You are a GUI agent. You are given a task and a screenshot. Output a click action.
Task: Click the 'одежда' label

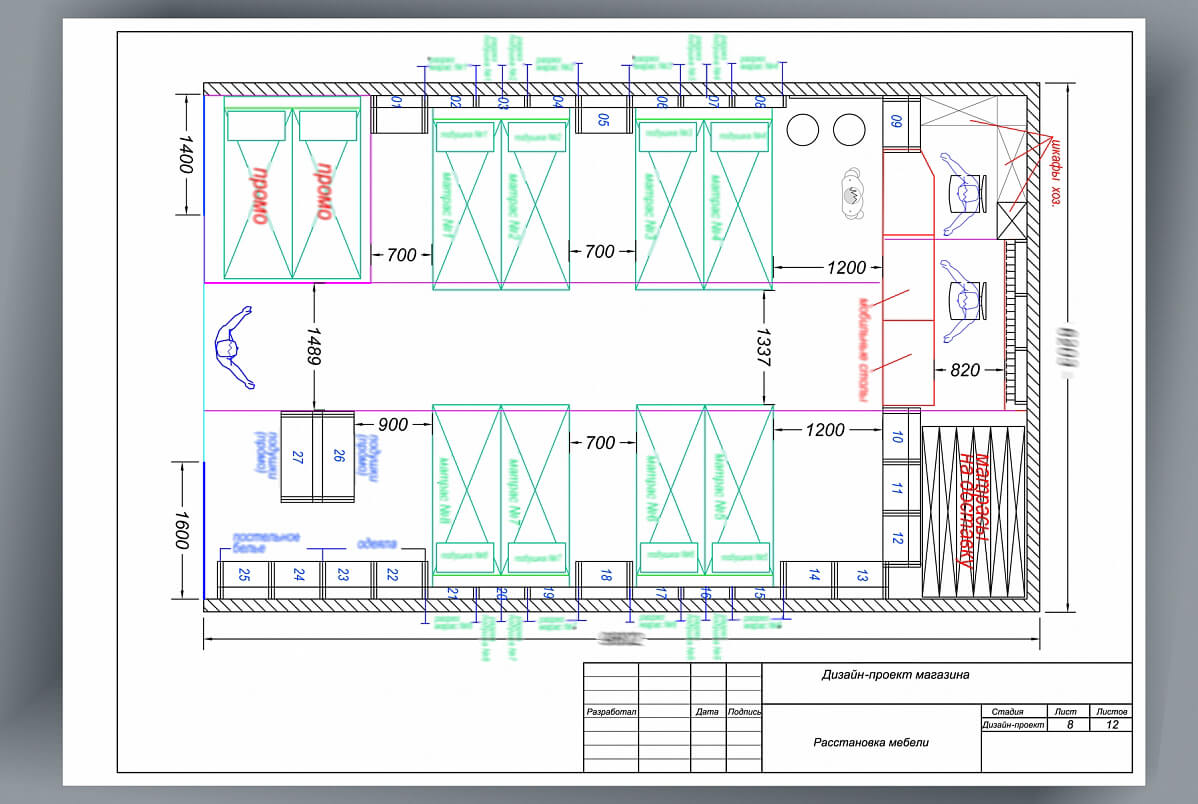(377, 543)
